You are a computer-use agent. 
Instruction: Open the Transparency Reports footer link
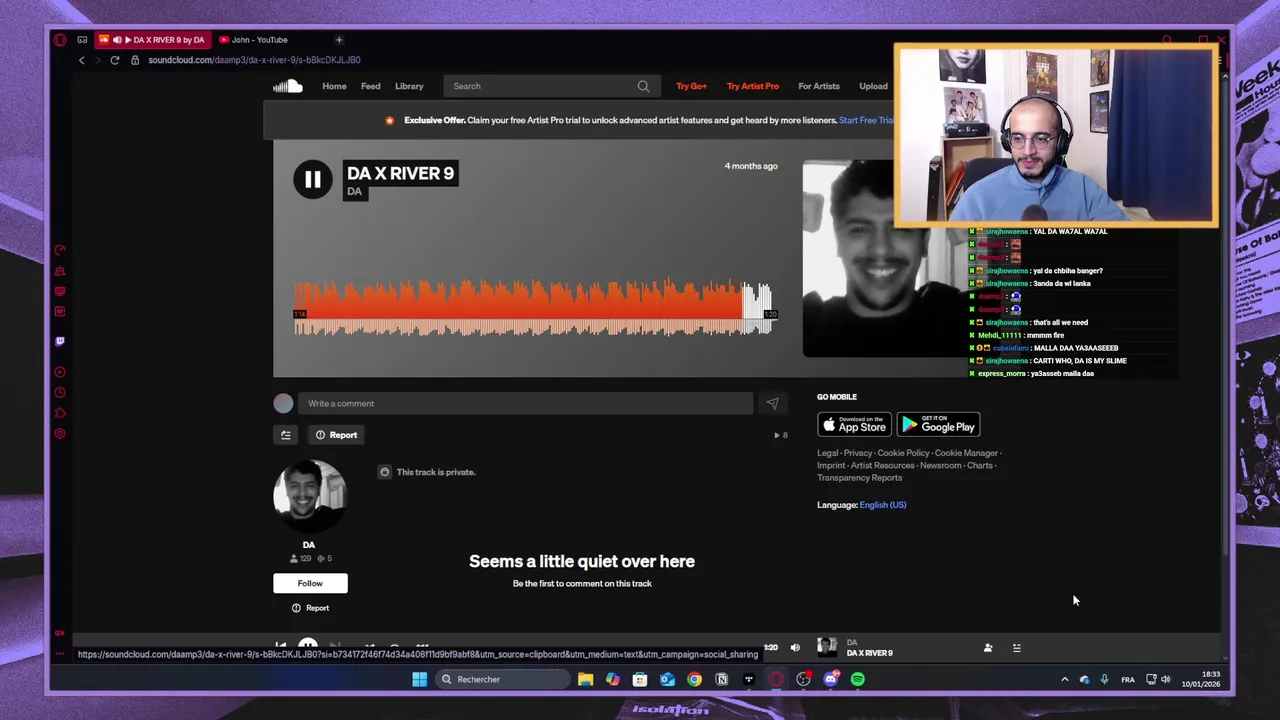[859, 478]
